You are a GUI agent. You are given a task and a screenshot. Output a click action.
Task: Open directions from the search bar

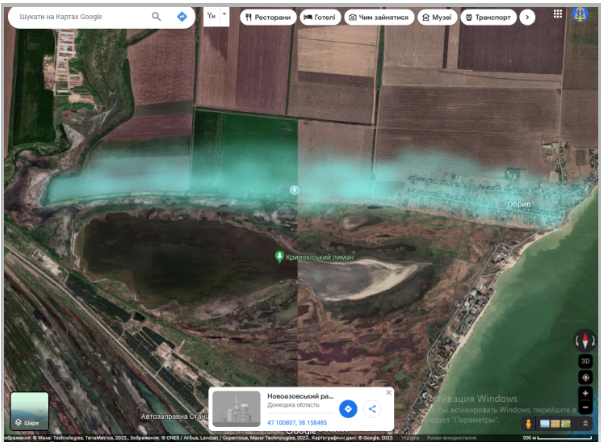(181, 17)
